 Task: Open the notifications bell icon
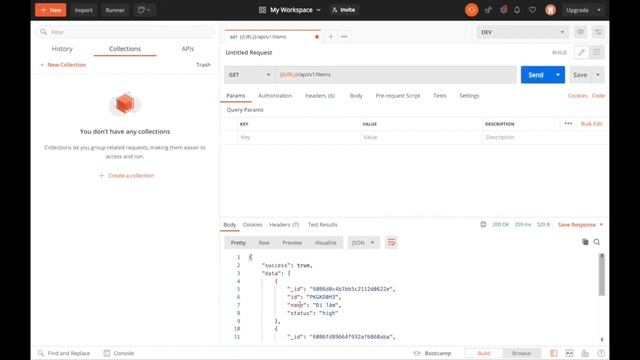point(517,10)
